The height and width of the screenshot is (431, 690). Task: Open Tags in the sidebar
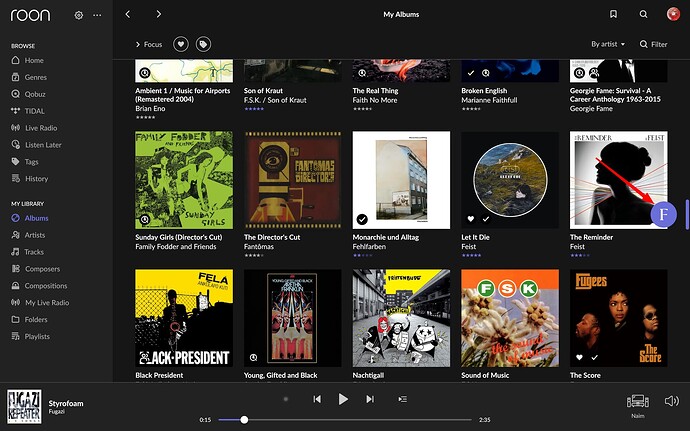(25, 162)
